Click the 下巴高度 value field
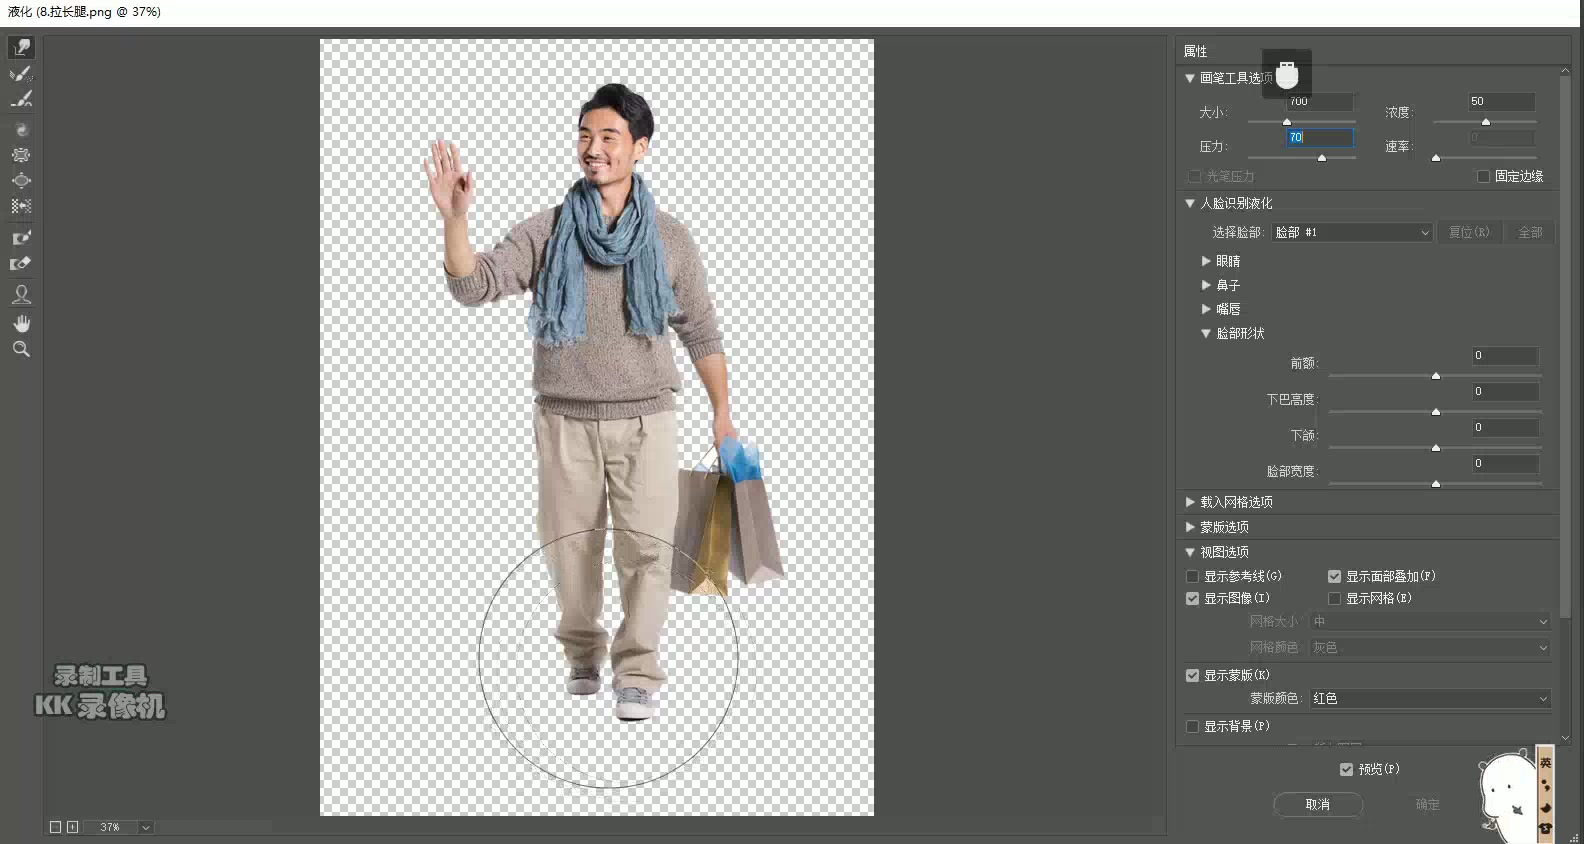Viewport: 1584px width, 844px height. pyautogui.click(x=1505, y=392)
